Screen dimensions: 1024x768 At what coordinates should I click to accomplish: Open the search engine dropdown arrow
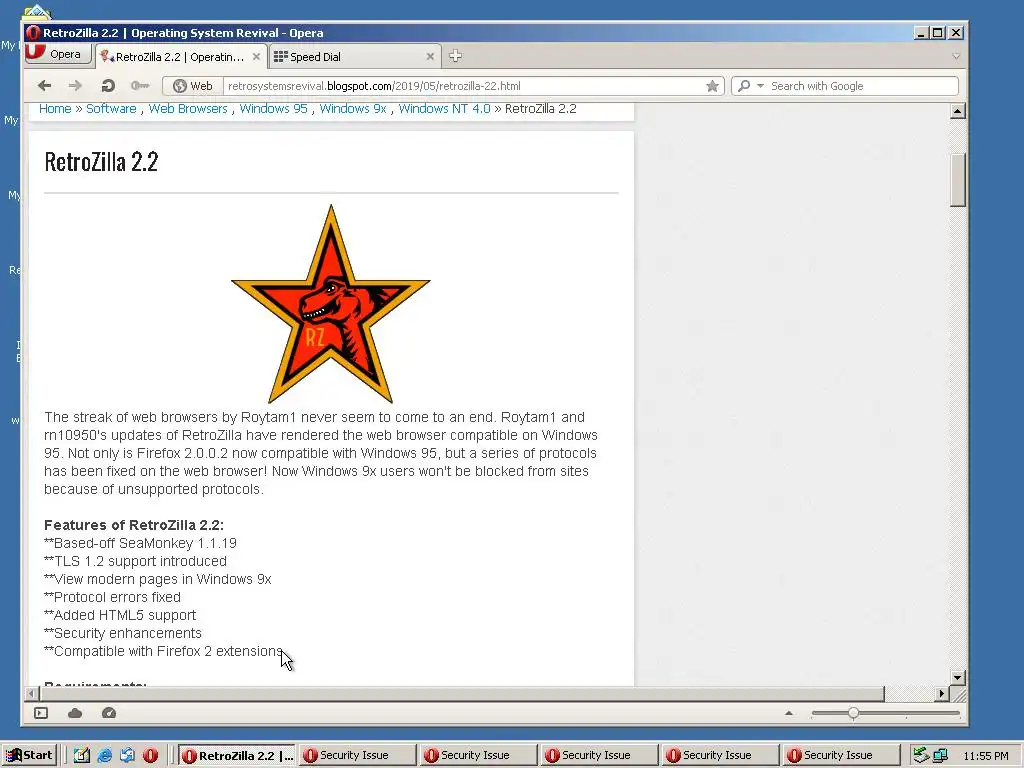(x=760, y=86)
